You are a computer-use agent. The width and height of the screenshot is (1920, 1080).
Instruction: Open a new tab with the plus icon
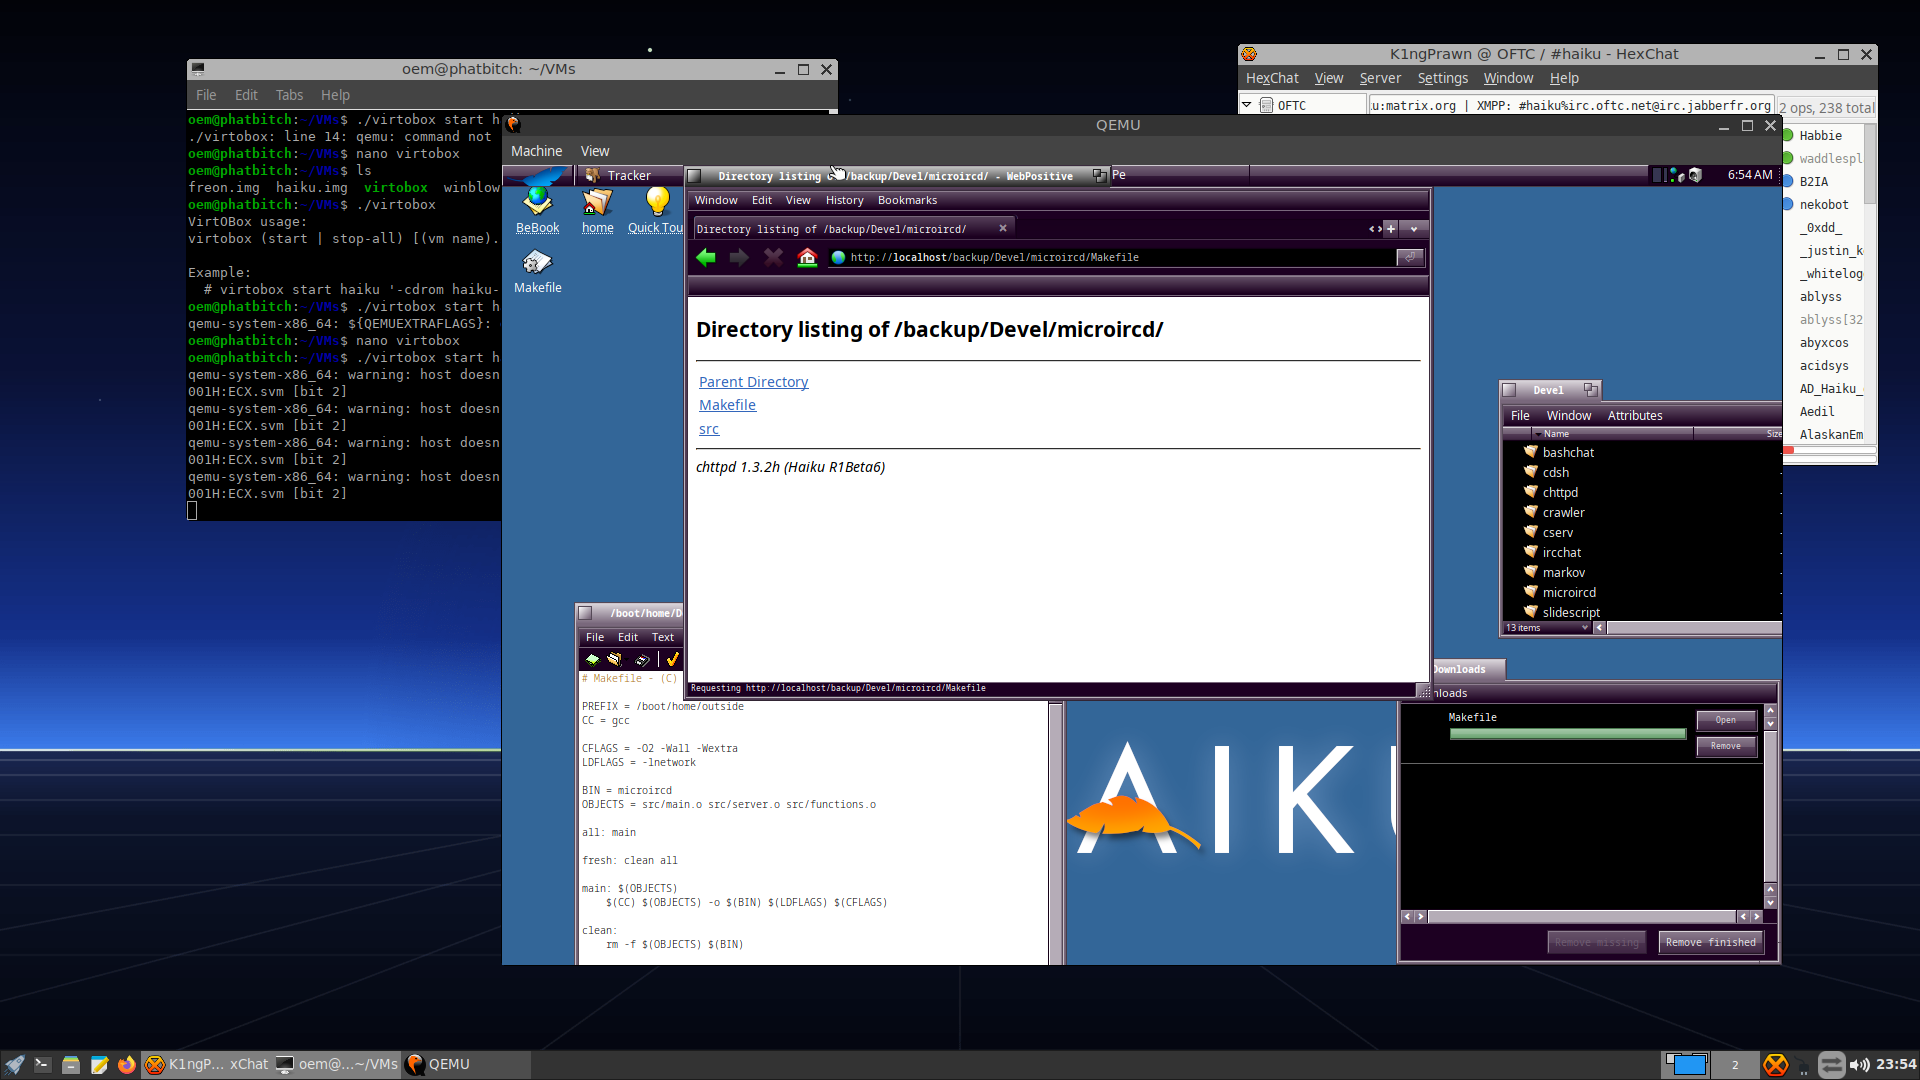1390,229
